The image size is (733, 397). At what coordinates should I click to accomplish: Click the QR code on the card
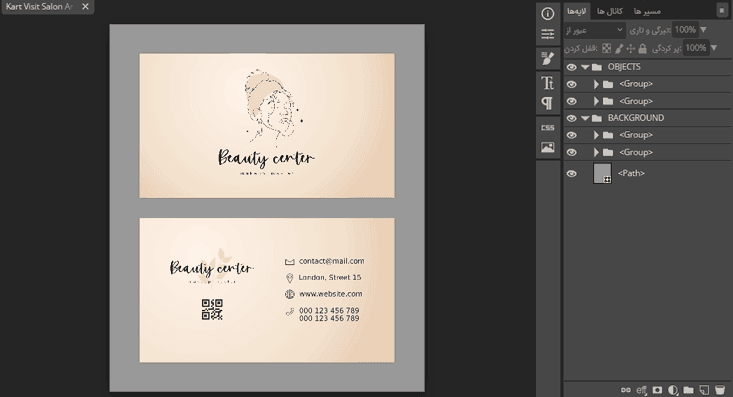coord(212,310)
